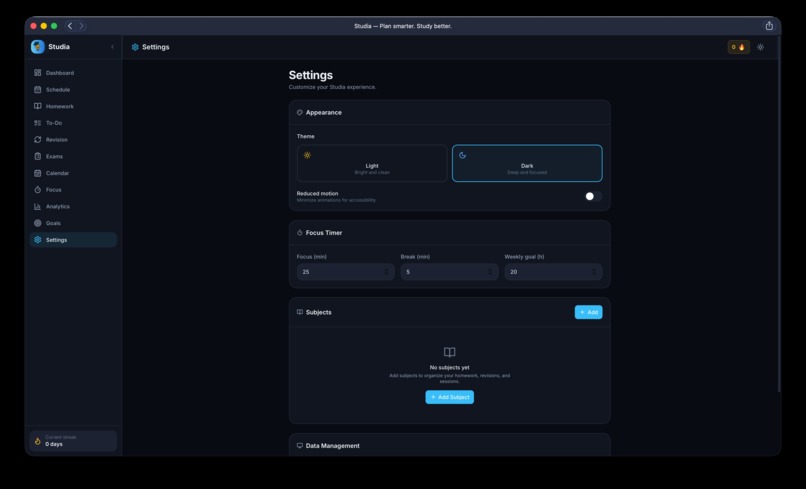Click the page vertical scrollbar
This screenshot has height=489, width=806.
coord(778,213)
